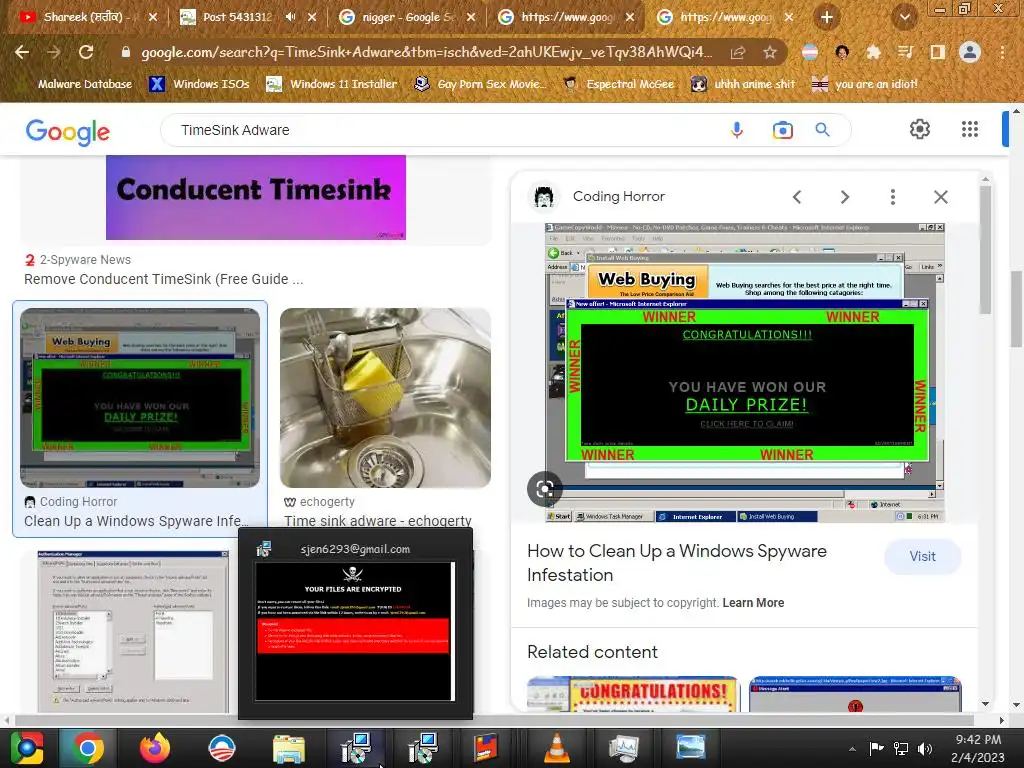Show next image in preview panel
The image size is (1024, 768).
pos(844,197)
